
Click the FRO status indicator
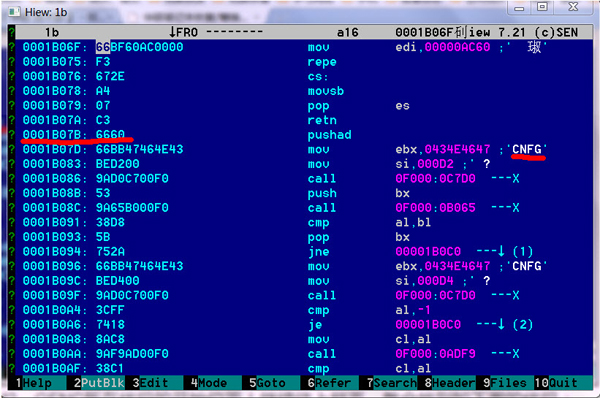(183, 33)
